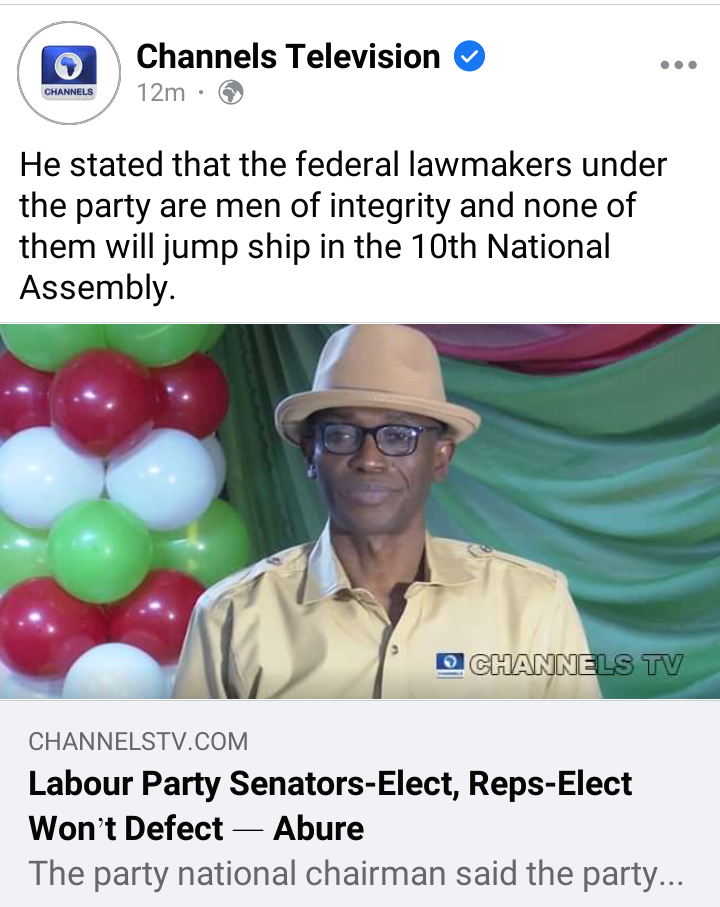Click the blue verified badge
This screenshot has width=720, height=907.
coord(469,56)
